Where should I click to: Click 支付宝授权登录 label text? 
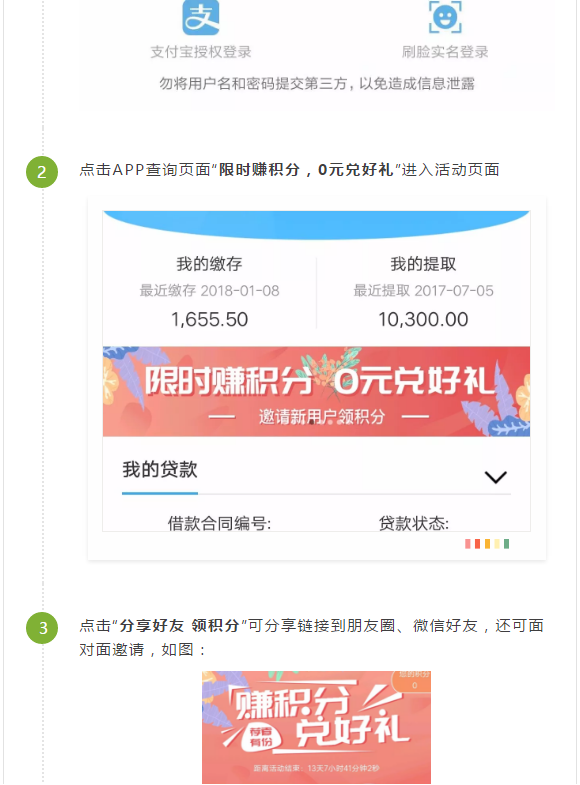tap(201, 52)
